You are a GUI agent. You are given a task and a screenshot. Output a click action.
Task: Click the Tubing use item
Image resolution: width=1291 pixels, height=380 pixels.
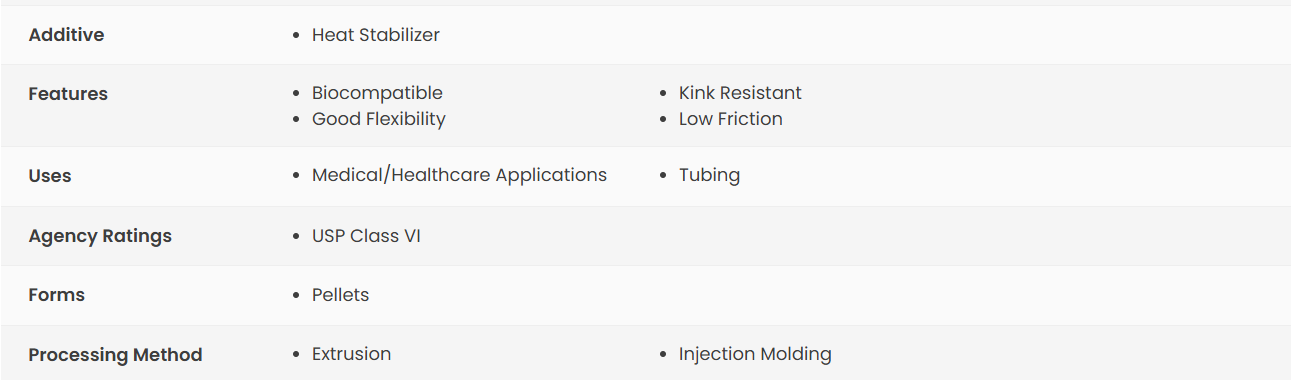(709, 175)
